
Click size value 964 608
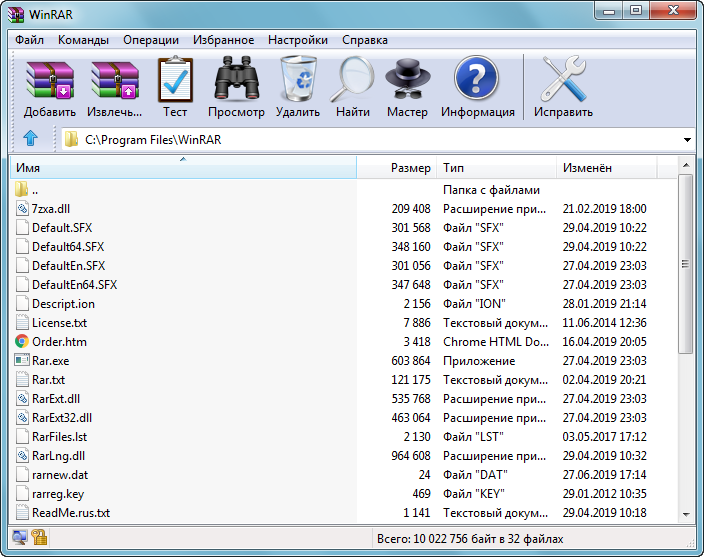point(410,456)
